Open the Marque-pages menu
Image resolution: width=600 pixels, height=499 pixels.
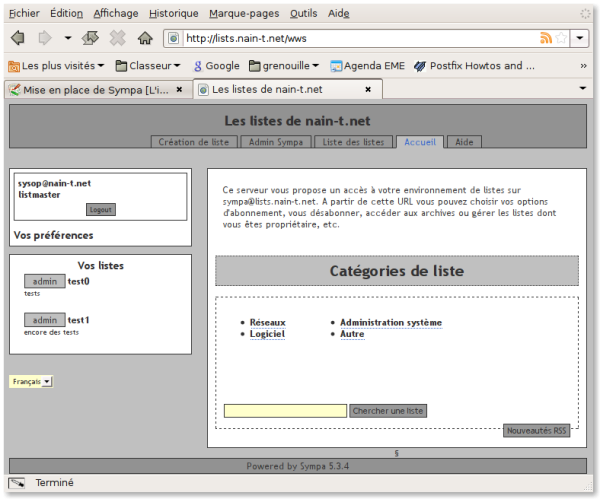click(245, 13)
